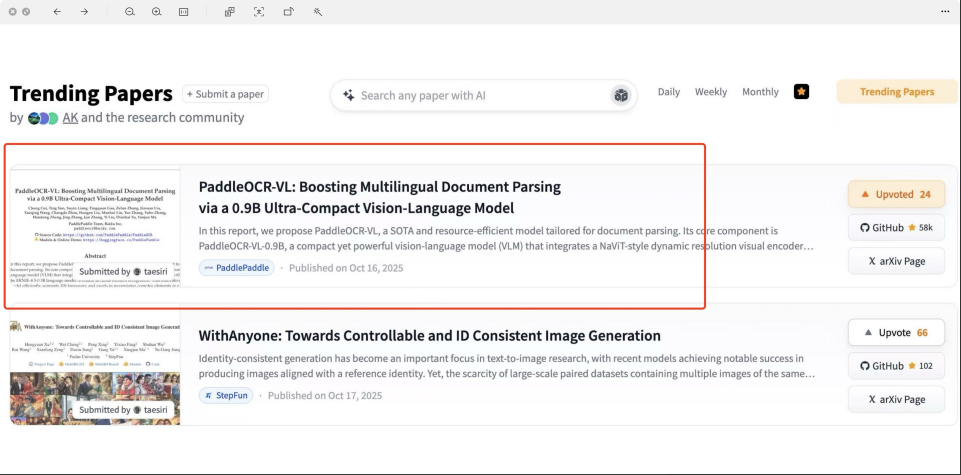Screen dimensions: 961x475
Task: Open the WithAnyone paper title
Action: coord(429,336)
